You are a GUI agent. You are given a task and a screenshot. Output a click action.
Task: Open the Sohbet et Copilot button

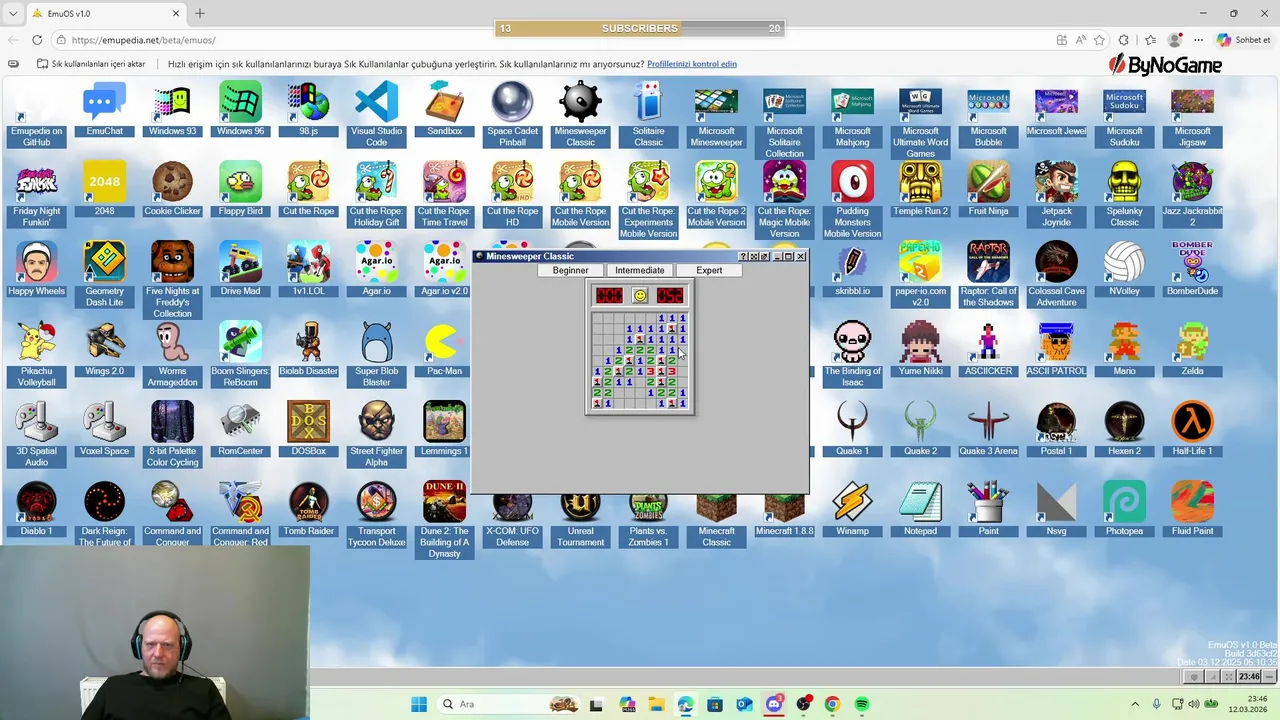coord(1243,40)
